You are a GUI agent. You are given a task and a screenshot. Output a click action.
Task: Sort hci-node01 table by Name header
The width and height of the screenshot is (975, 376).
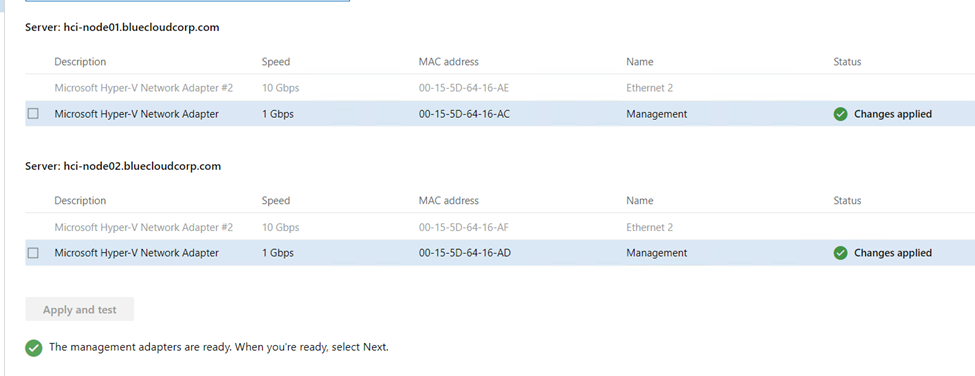(x=640, y=62)
